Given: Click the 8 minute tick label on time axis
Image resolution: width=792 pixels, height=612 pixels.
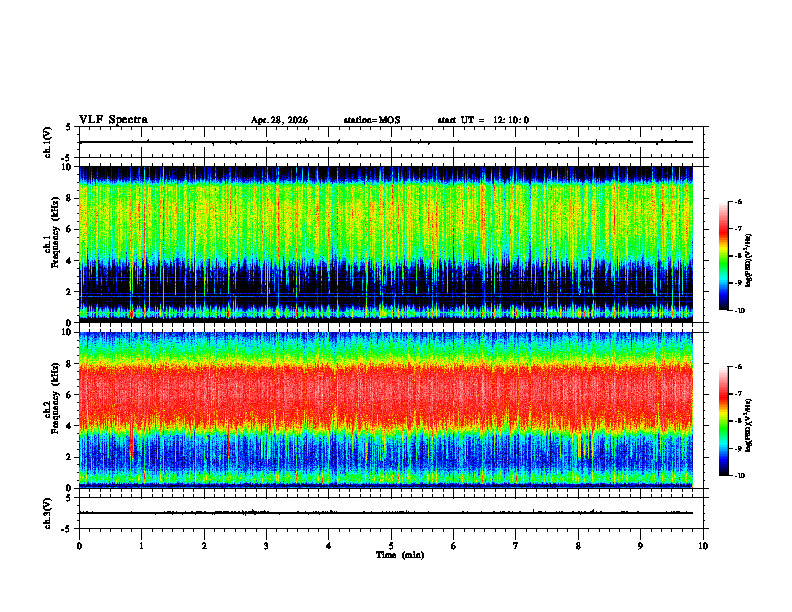Looking at the screenshot, I should (578, 546).
